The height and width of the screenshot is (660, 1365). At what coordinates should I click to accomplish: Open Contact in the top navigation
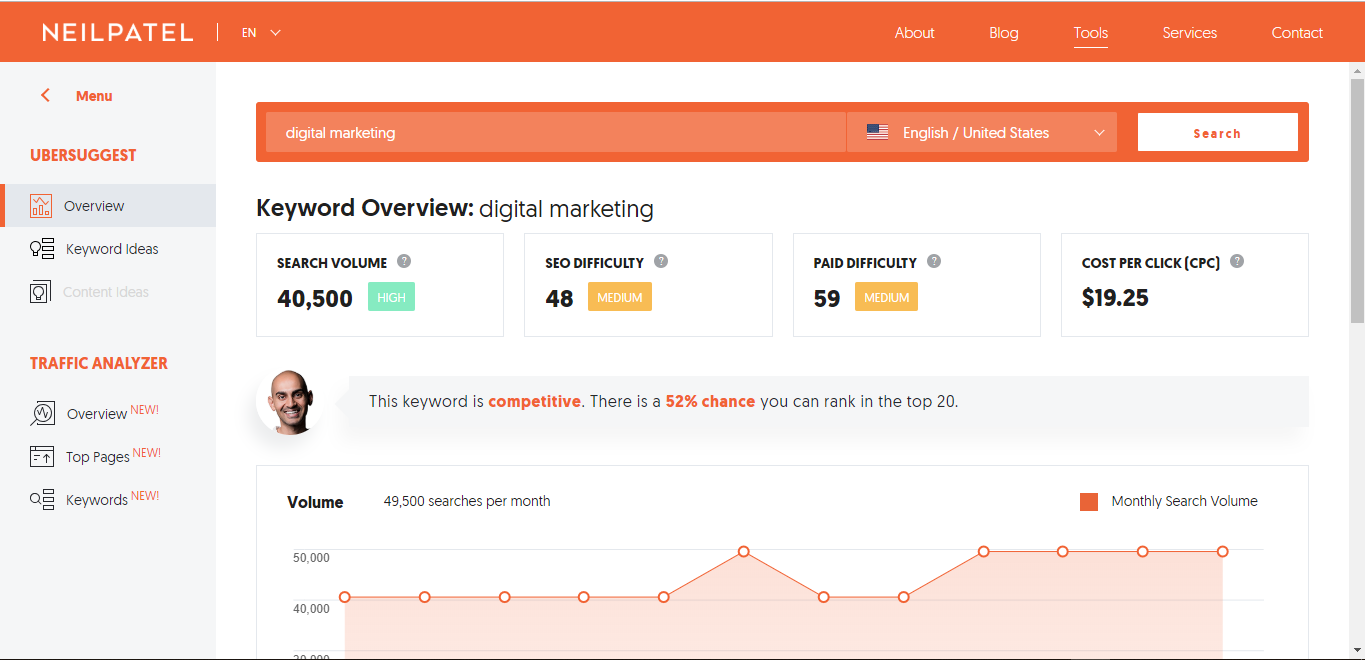point(1297,32)
